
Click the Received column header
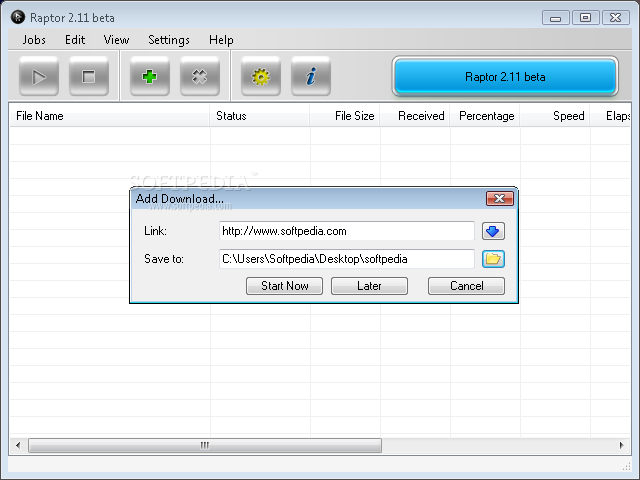(x=415, y=116)
